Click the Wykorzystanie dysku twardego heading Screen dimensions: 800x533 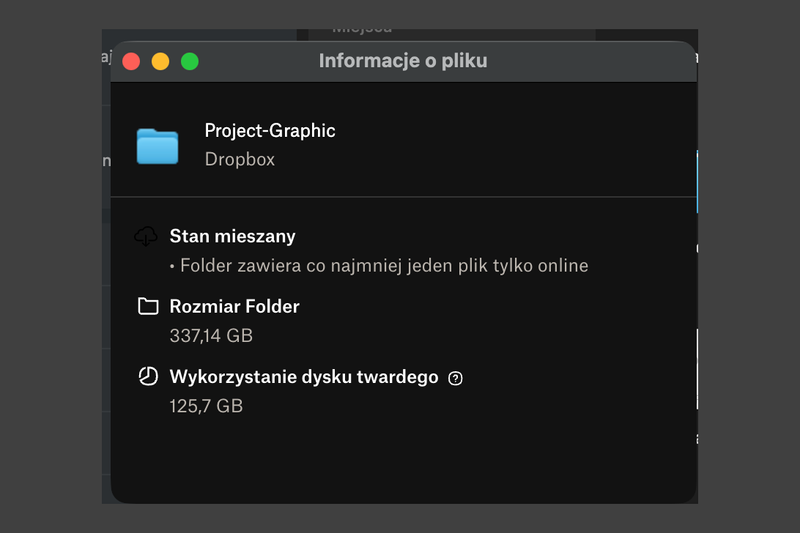(304, 377)
